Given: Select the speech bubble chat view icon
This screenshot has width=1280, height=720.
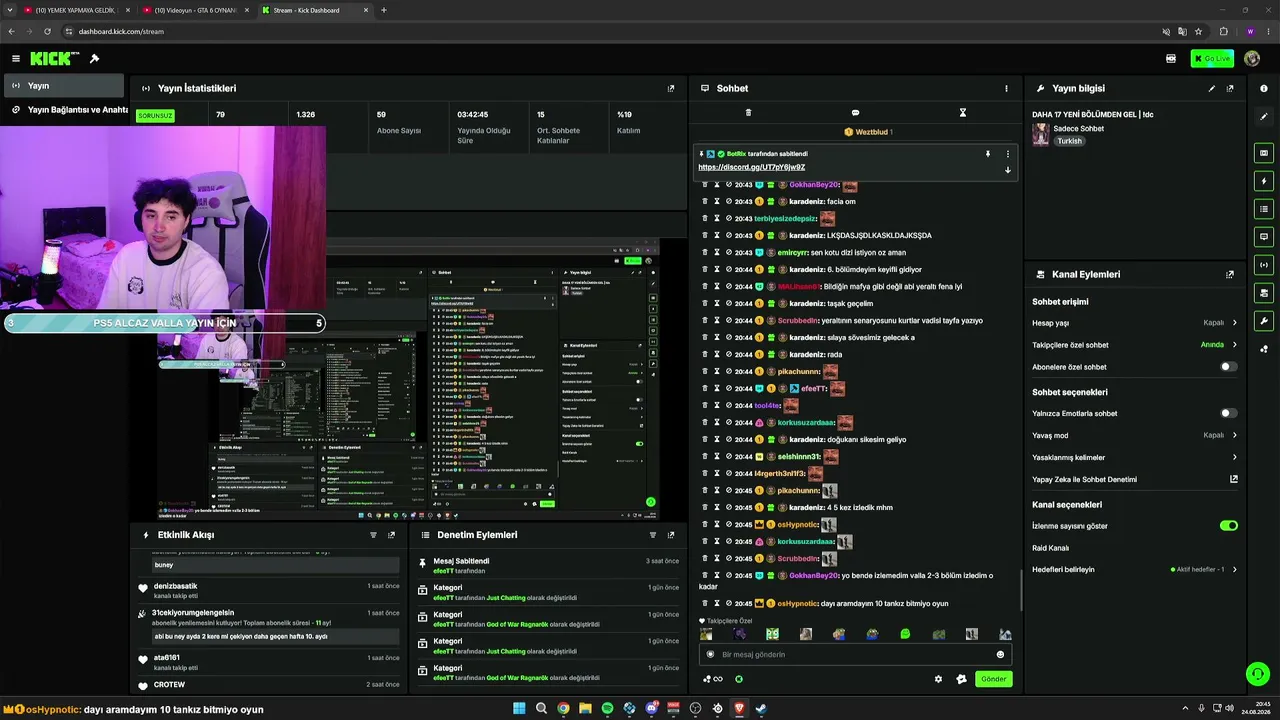Looking at the screenshot, I should (x=855, y=113).
